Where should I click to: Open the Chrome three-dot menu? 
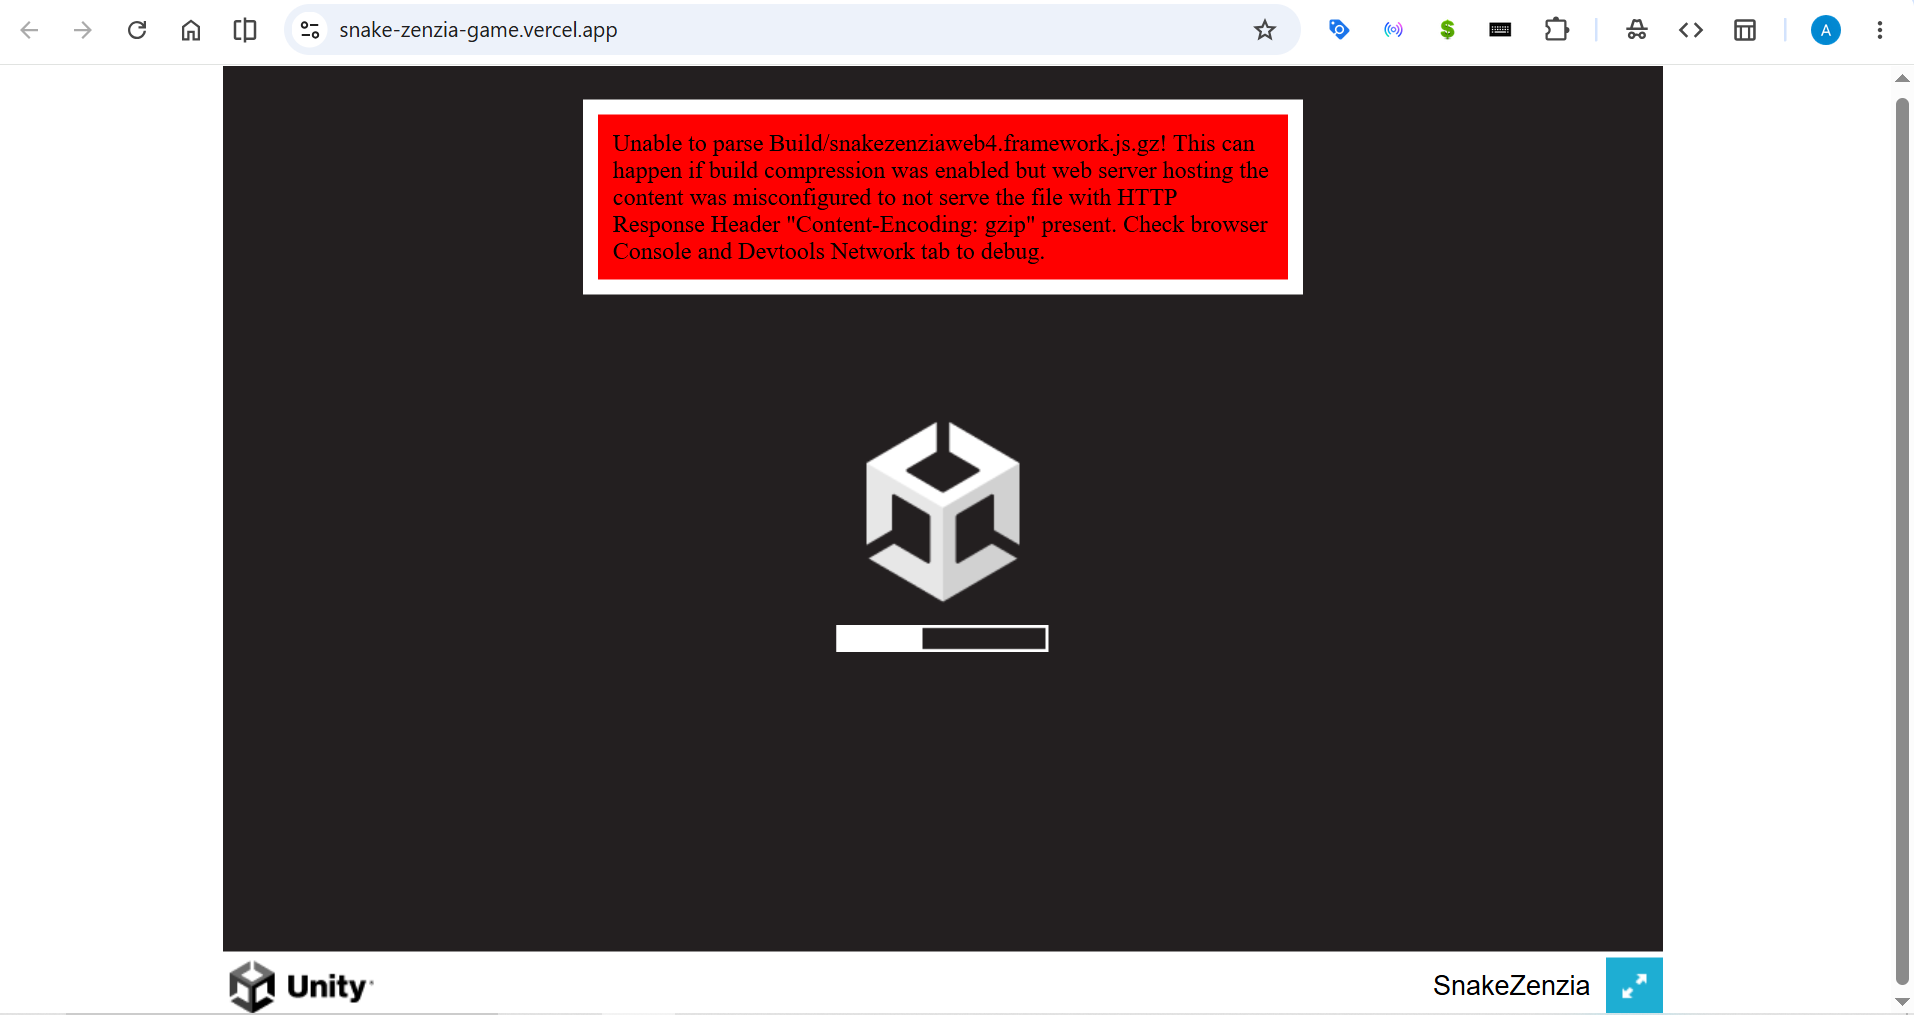pos(1880,30)
